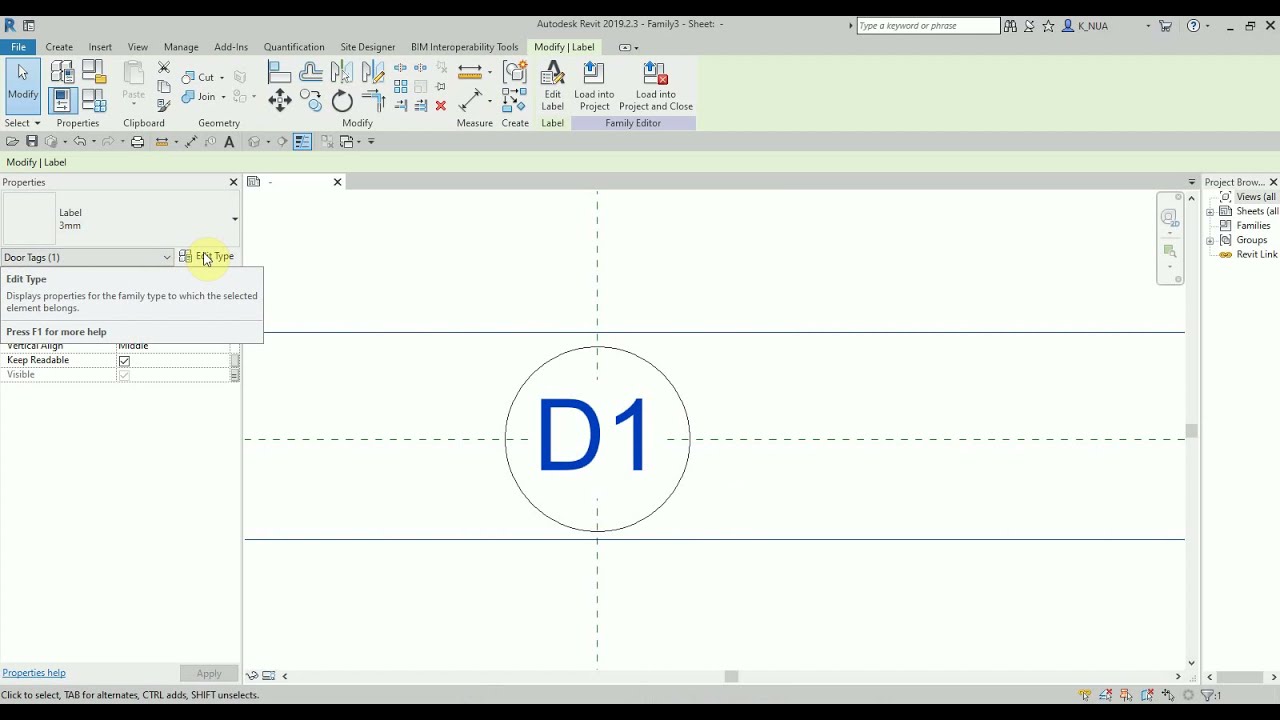The image size is (1280, 720).
Task: Click the Undo arrow icon
Action: [80, 141]
